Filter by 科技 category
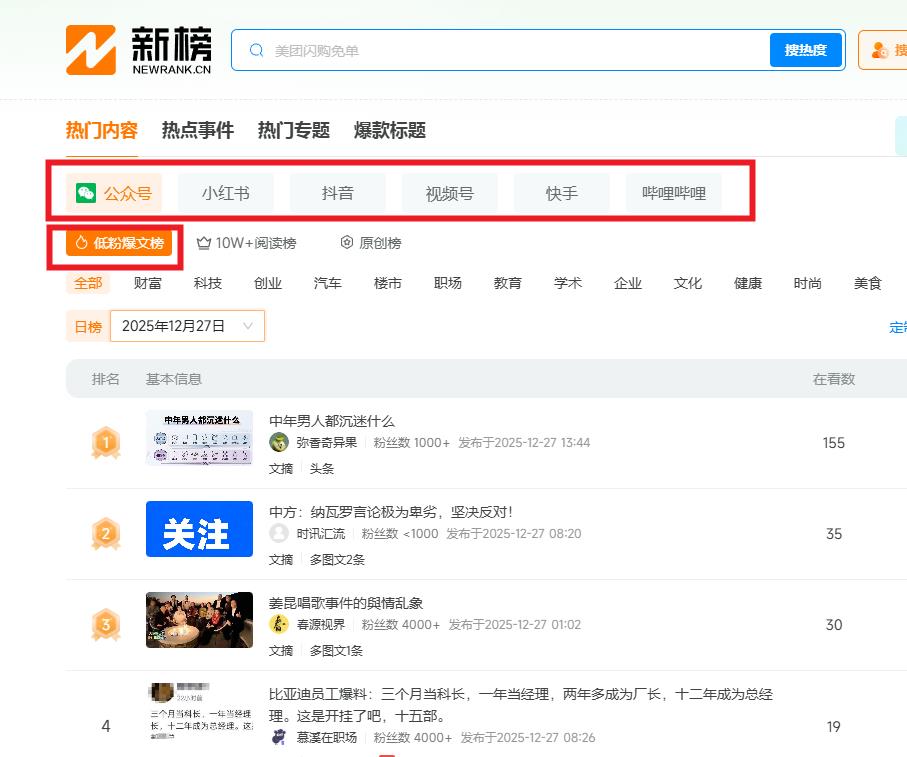 208,283
